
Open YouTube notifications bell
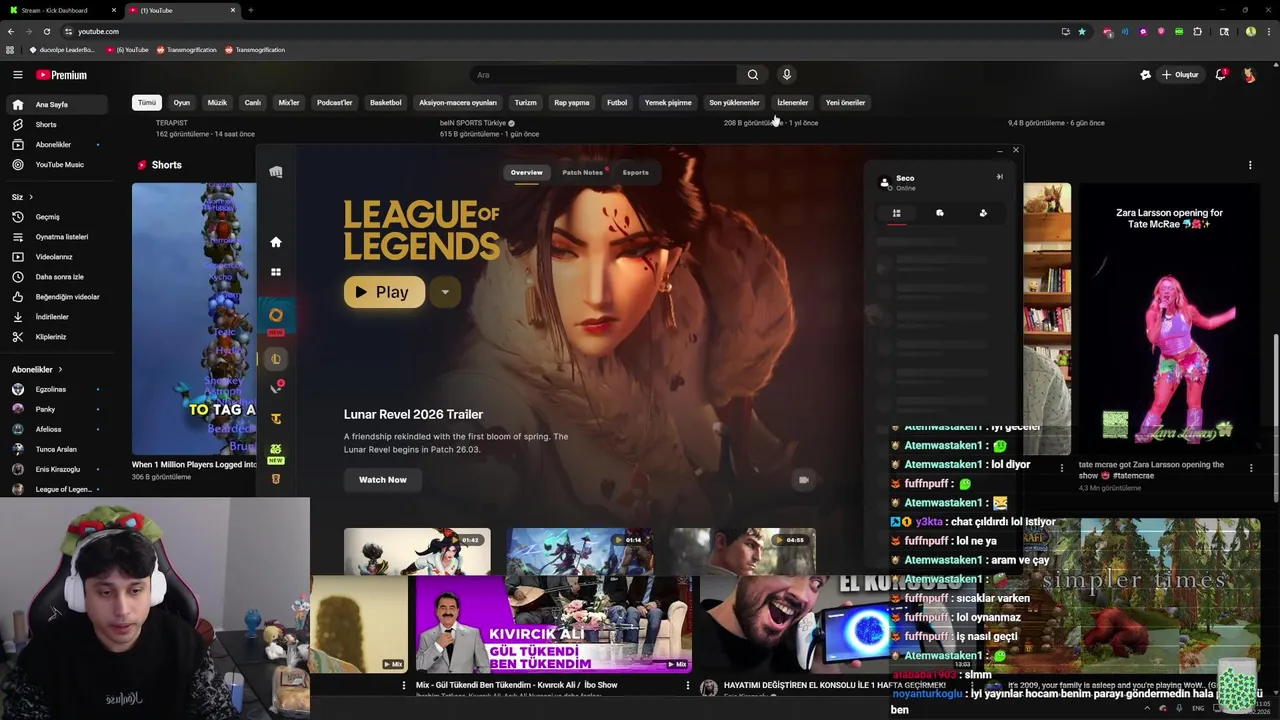pos(1220,75)
